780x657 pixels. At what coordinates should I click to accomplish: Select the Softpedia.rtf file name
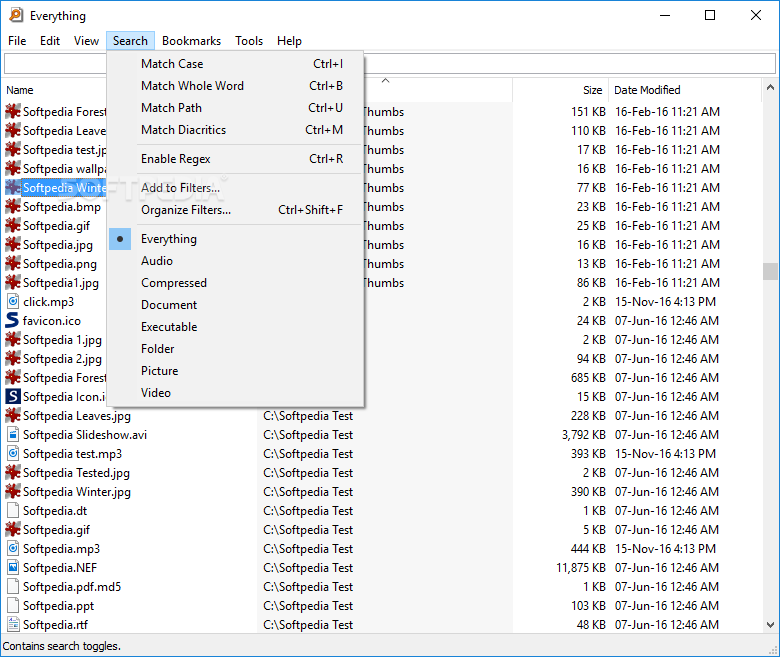point(55,625)
